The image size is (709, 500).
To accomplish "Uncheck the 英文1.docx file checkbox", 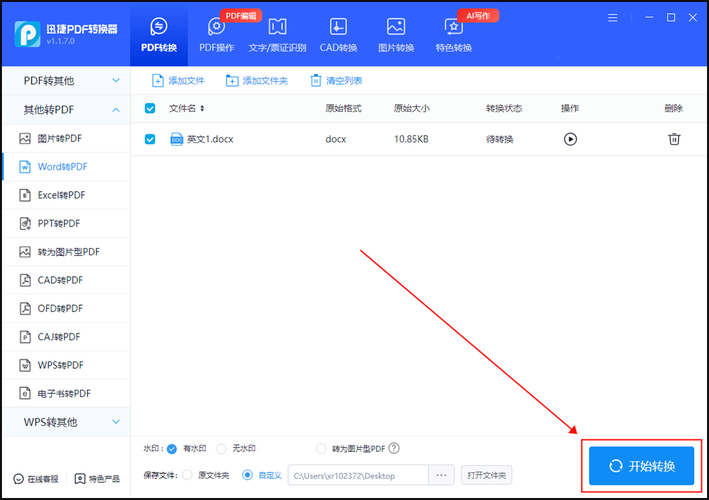I will pos(150,139).
